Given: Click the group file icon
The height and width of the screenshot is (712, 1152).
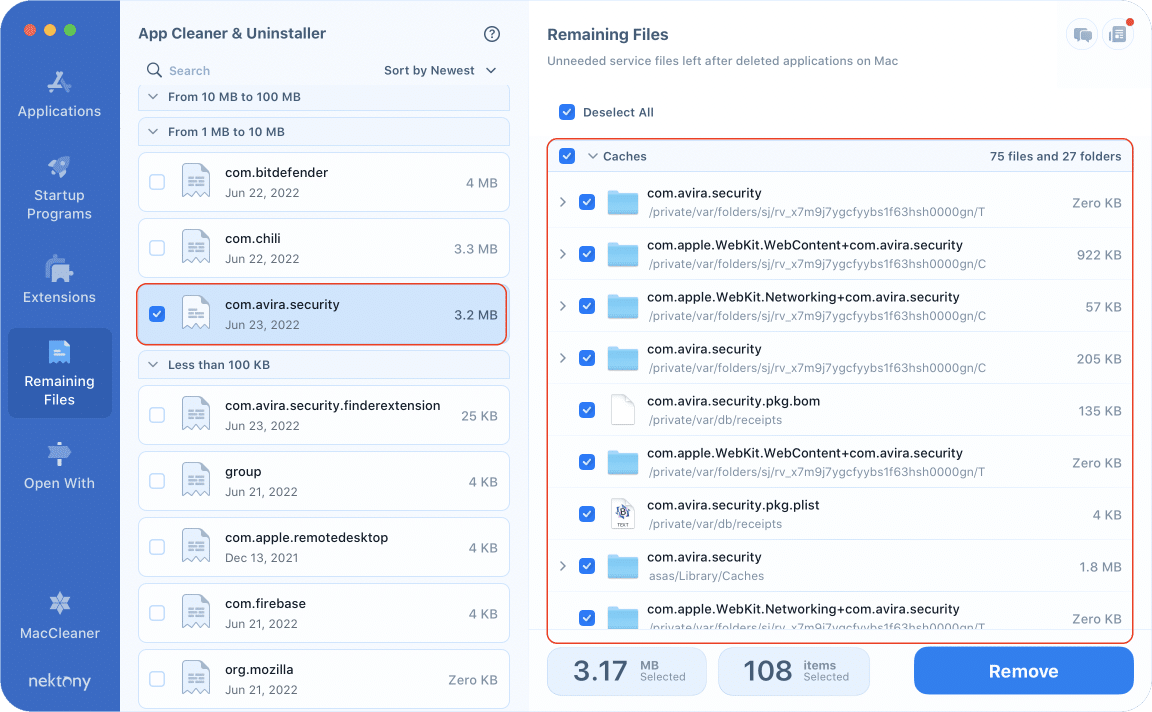Looking at the screenshot, I should click(x=196, y=481).
